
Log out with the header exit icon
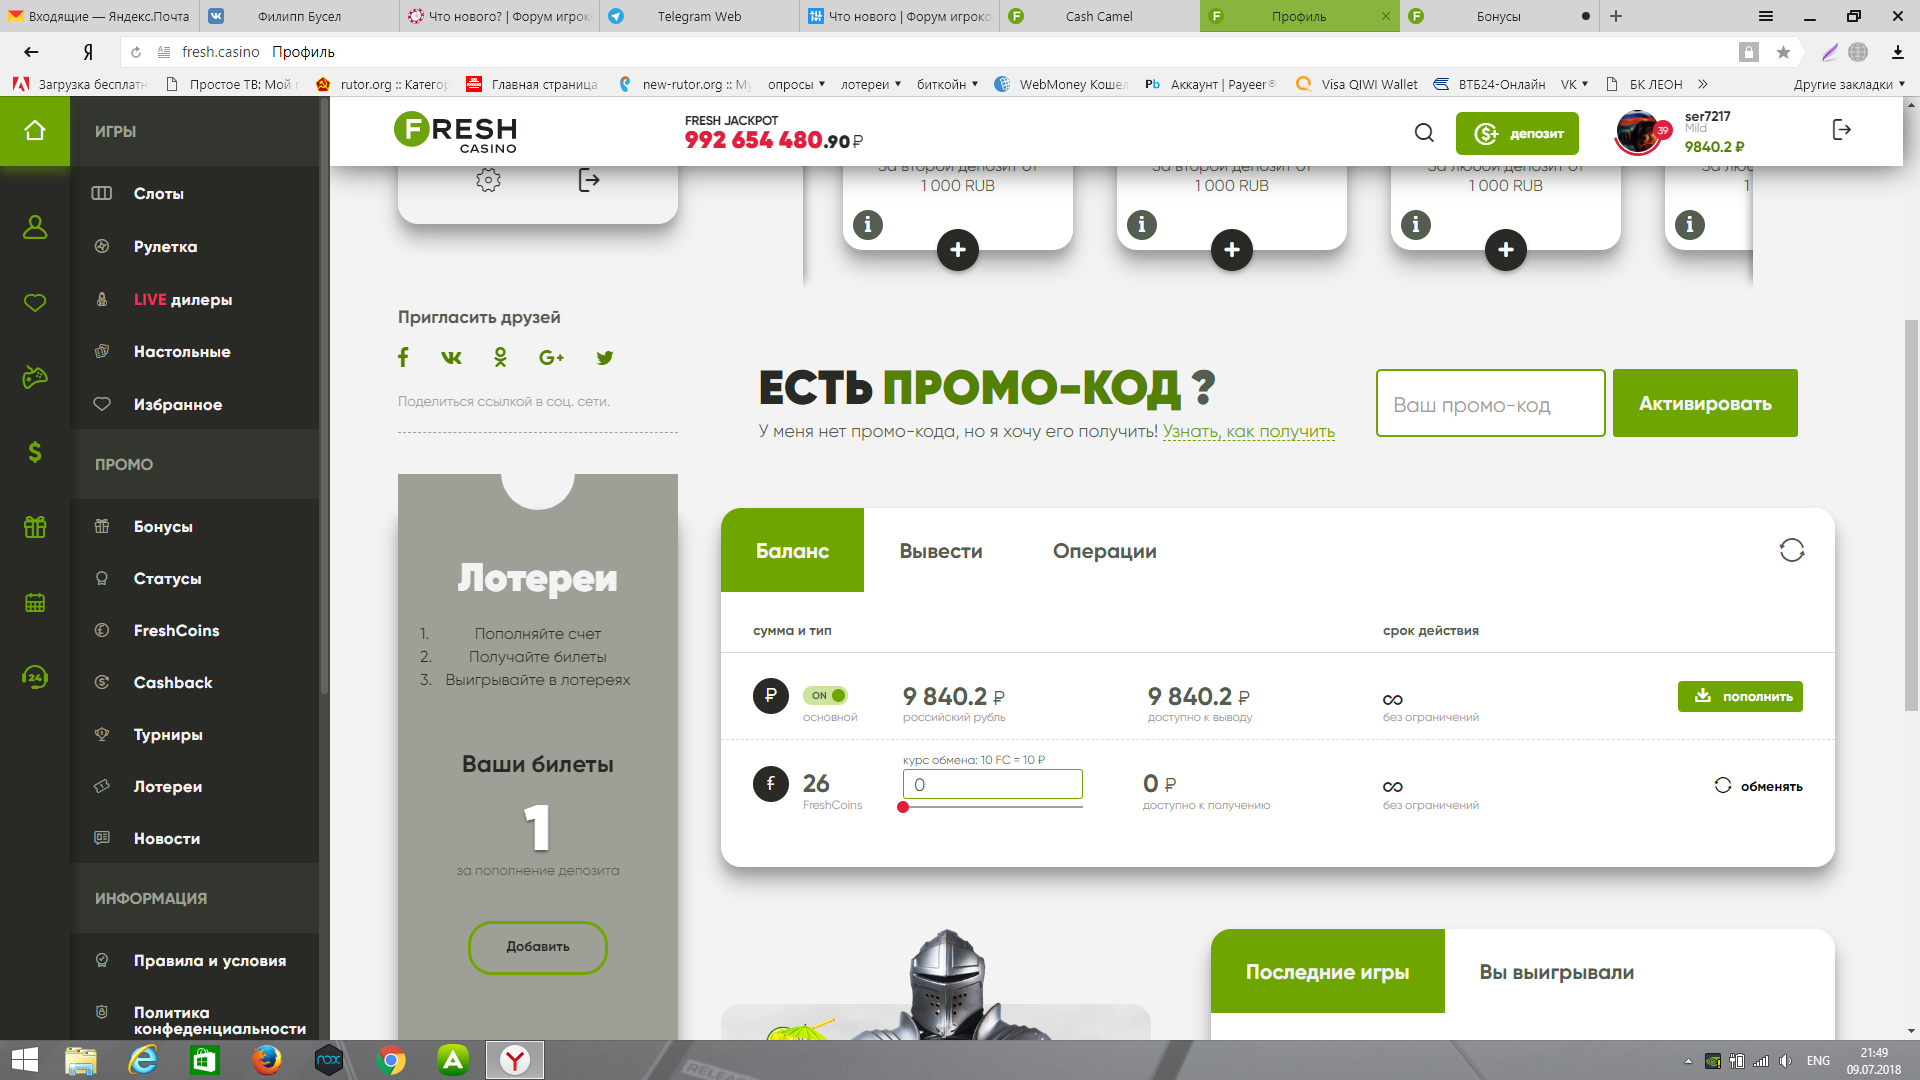tap(1841, 129)
